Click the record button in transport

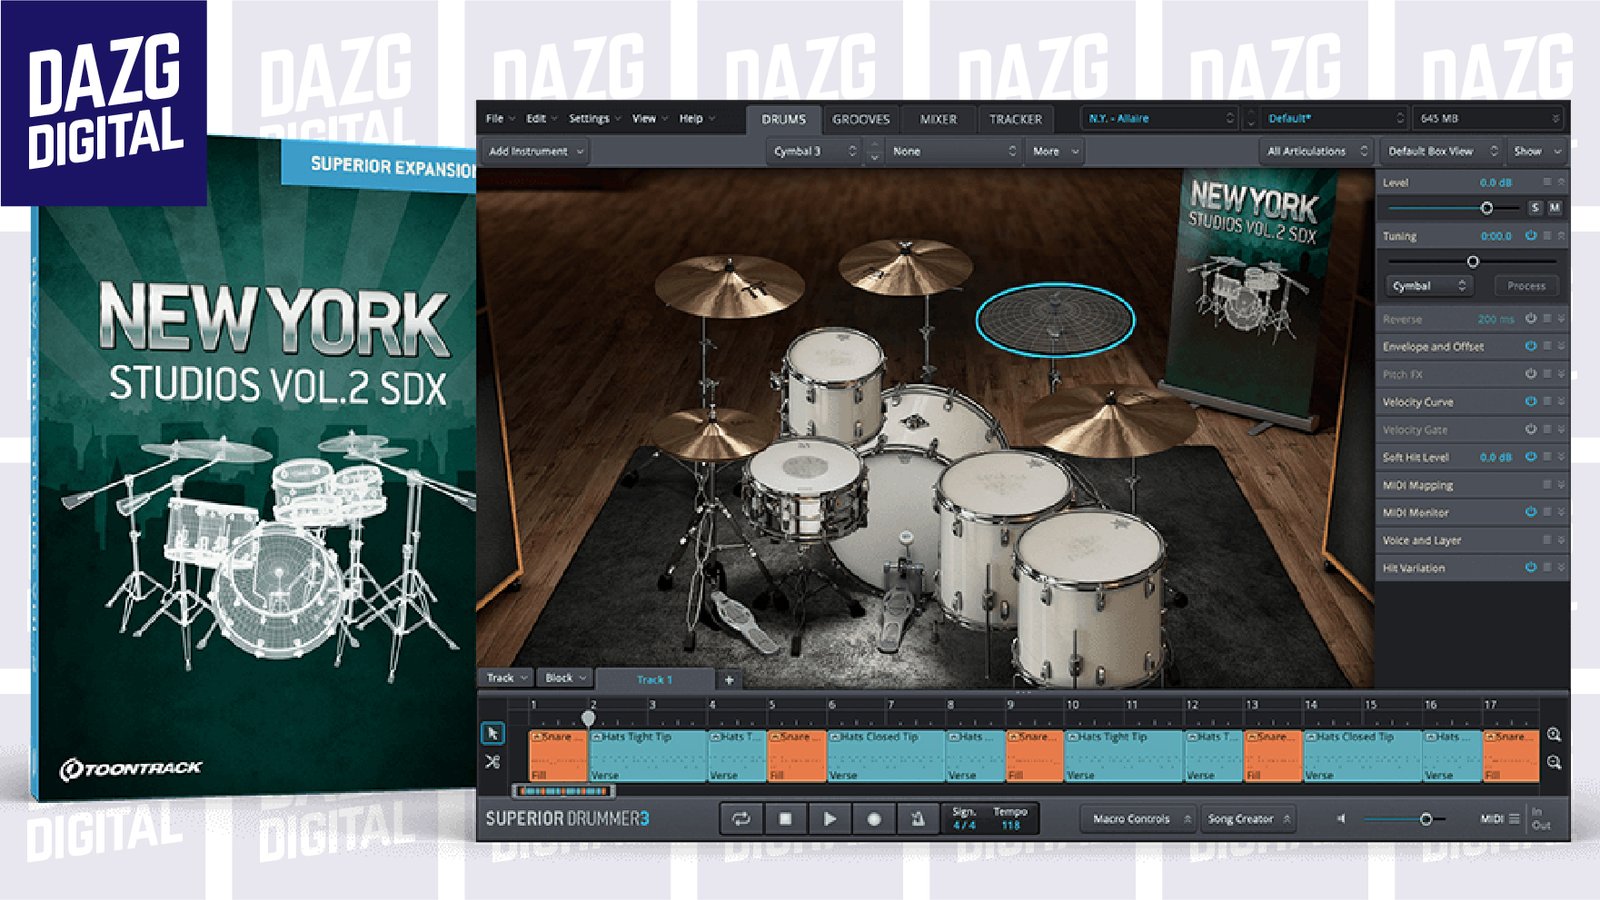point(873,819)
